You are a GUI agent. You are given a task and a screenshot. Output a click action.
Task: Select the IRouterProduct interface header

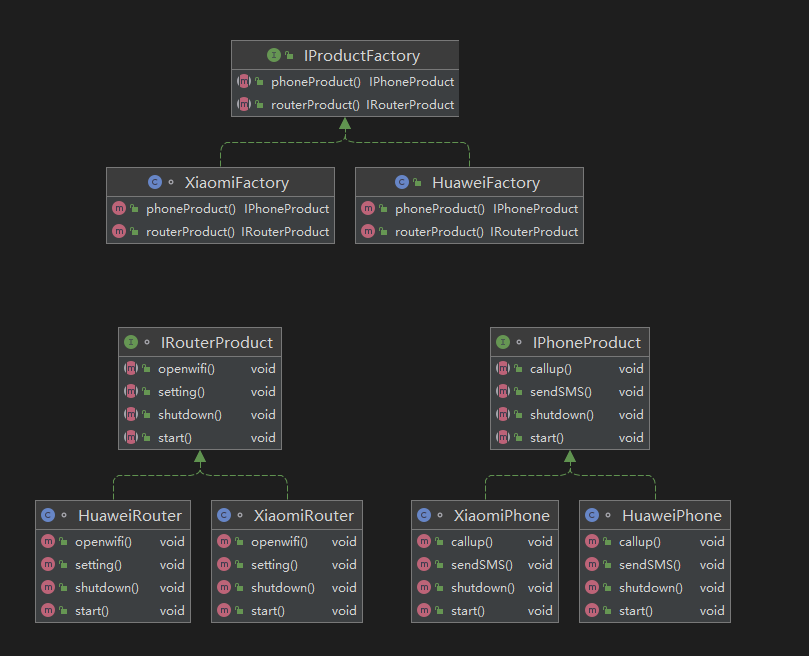click(200, 342)
